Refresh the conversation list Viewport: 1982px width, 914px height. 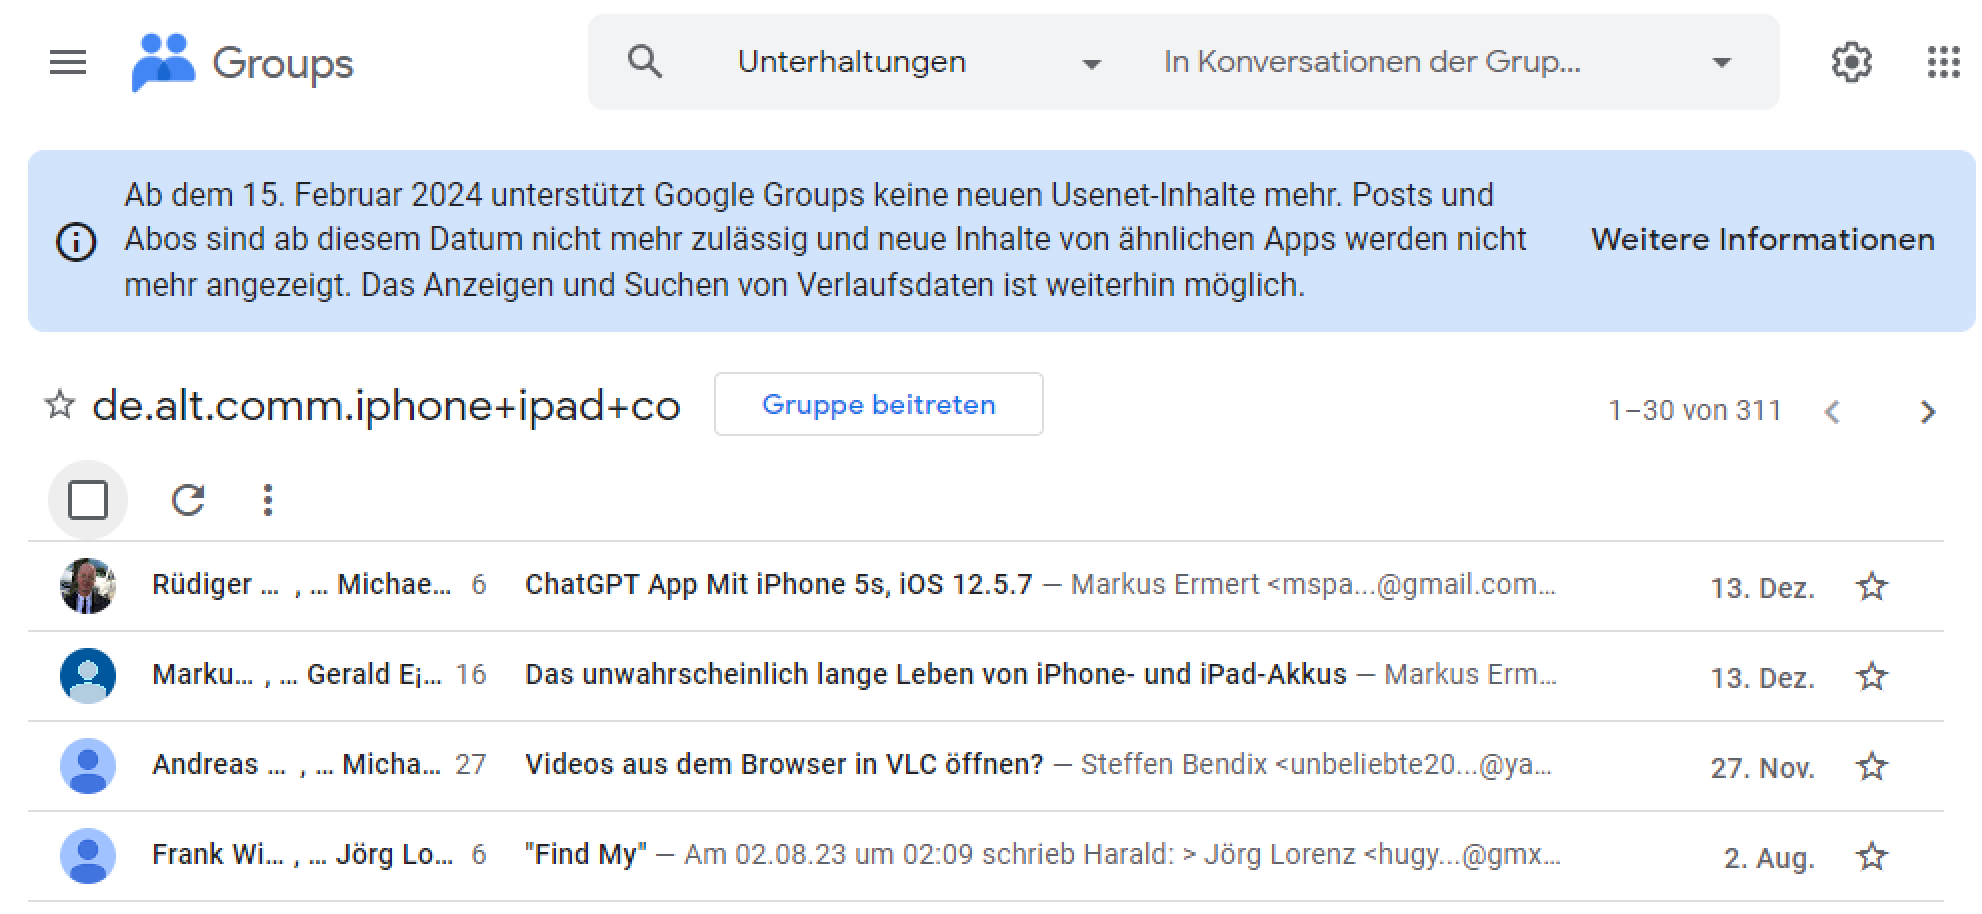point(188,500)
